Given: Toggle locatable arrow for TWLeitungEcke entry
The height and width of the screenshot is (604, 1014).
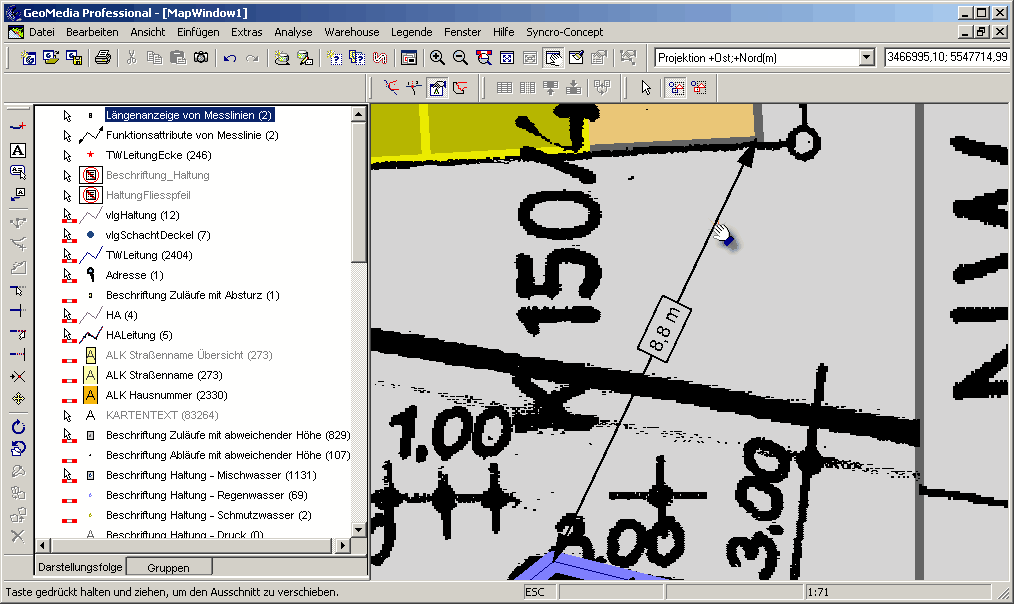Looking at the screenshot, I should 68,155.
